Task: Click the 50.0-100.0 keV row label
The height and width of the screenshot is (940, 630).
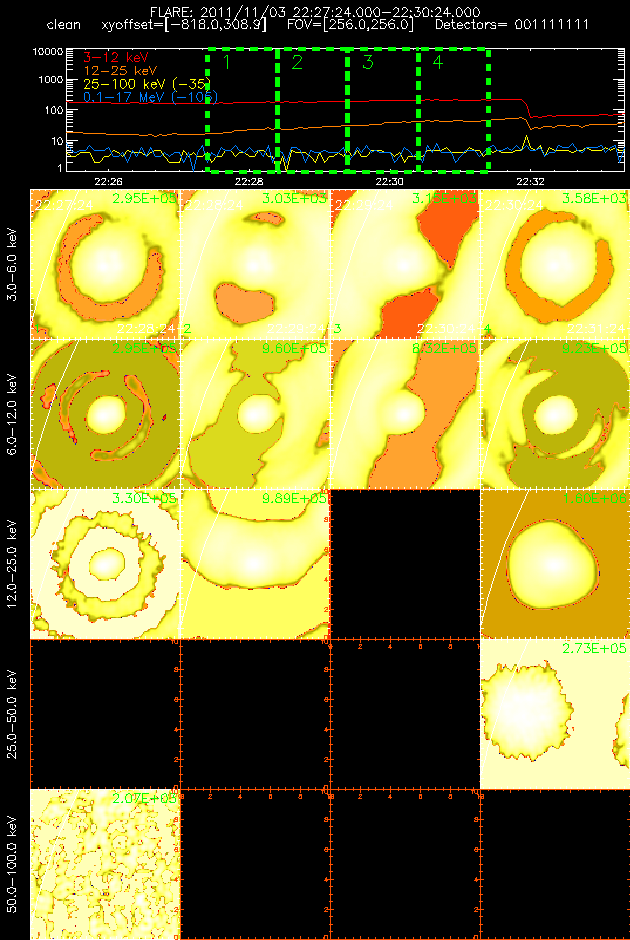Action: tap(13, 864)
